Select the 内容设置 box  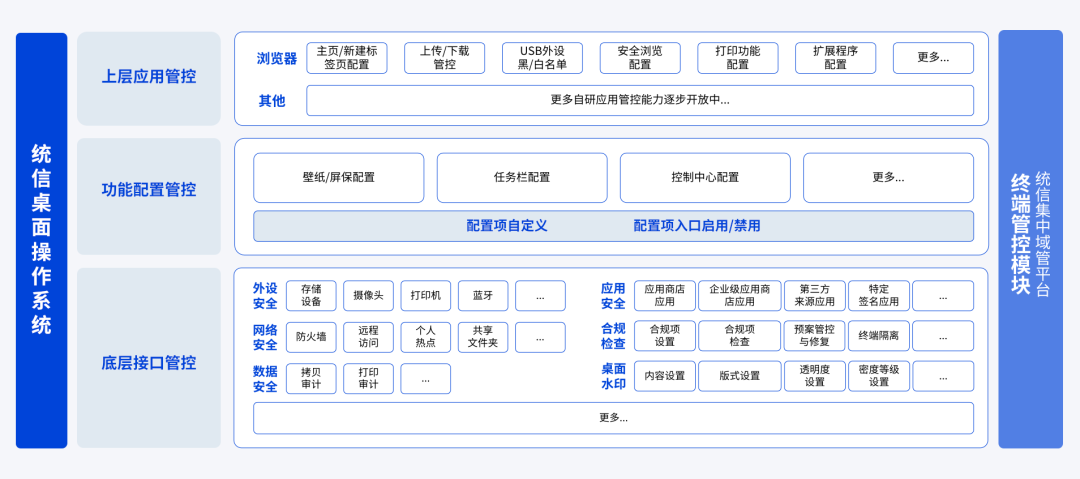665,376
